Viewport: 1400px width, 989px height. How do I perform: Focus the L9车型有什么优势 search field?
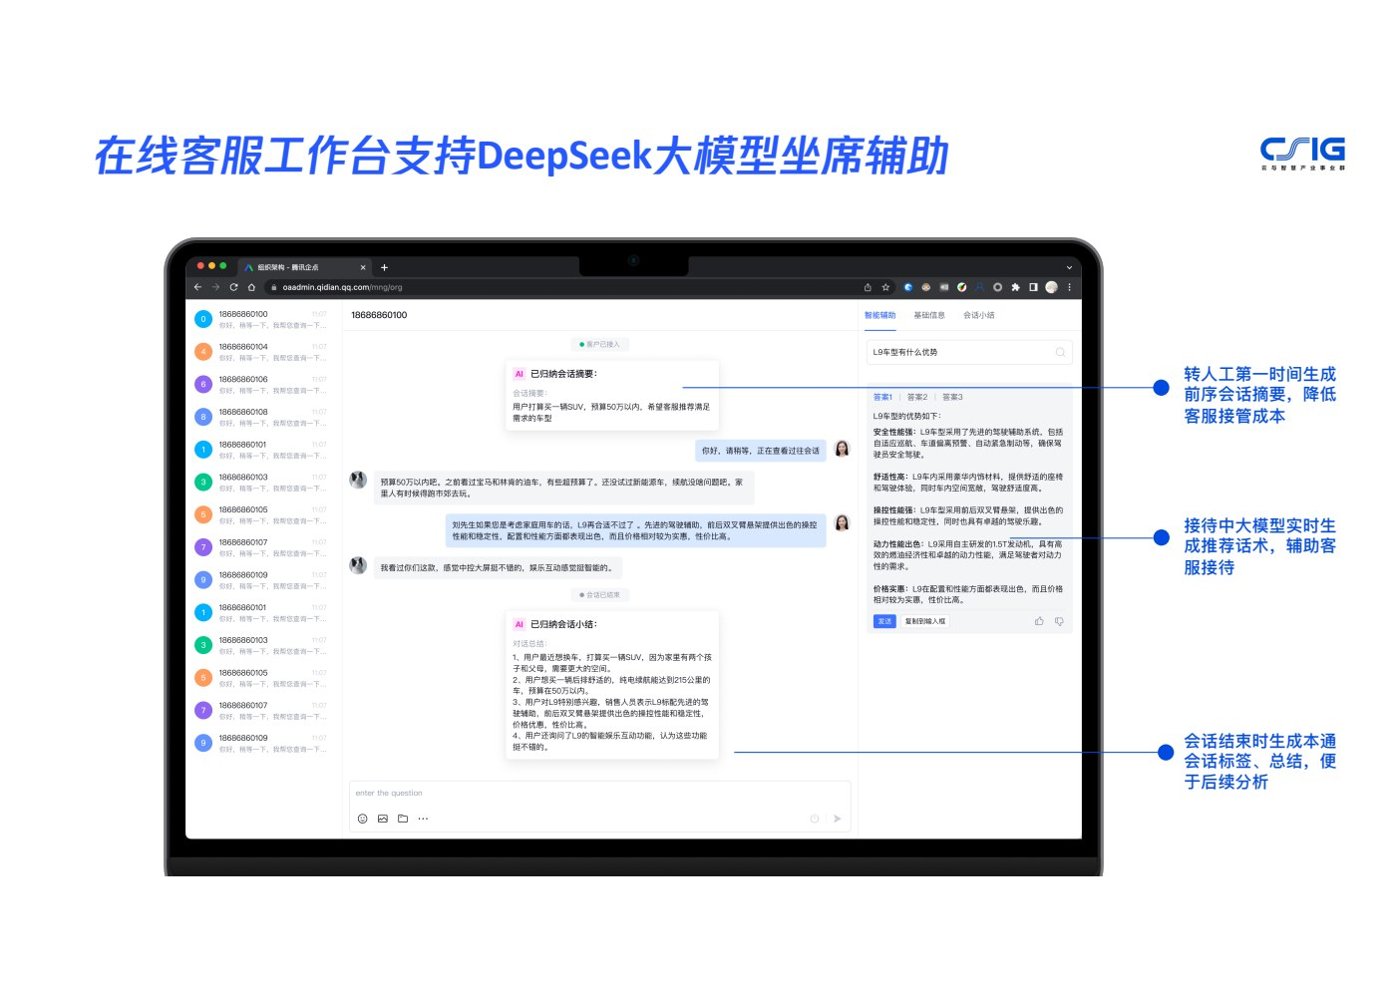coord(969,352)
